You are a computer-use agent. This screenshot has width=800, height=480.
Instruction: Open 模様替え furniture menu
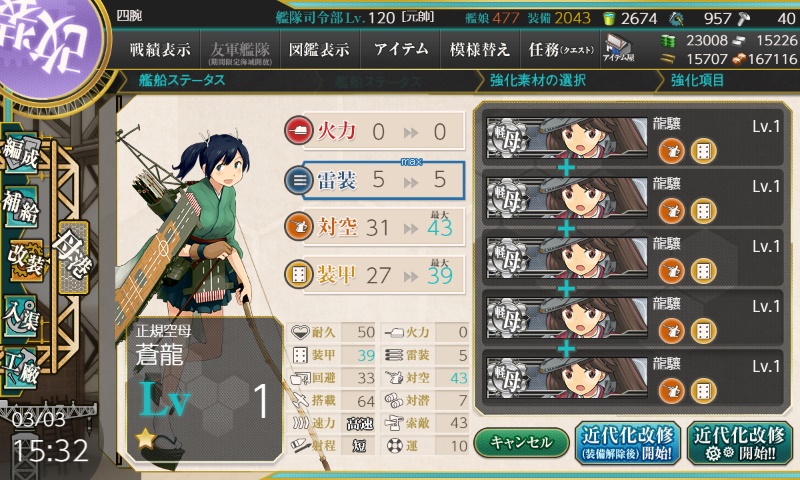tap(480, 49)
